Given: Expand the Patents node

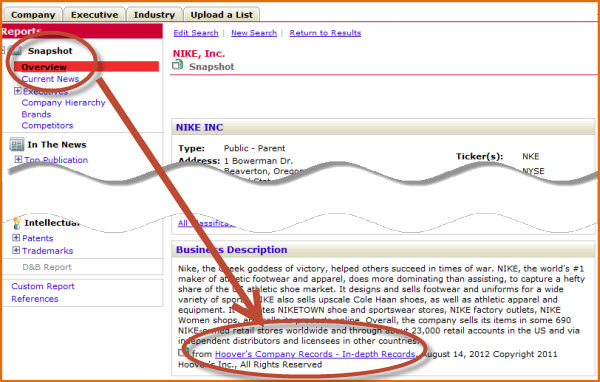Looking at the screenshot, I should (x=16, y=238).
